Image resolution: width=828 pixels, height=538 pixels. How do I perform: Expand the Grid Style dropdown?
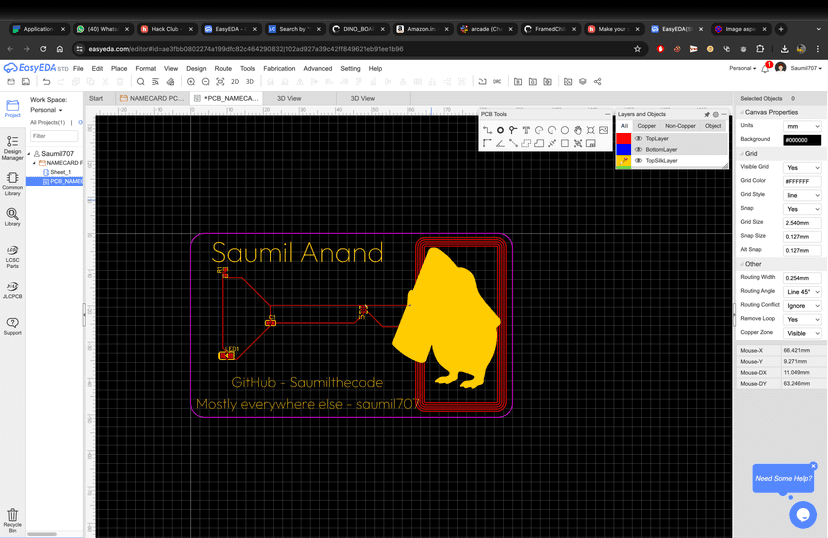tap(802, 195)
